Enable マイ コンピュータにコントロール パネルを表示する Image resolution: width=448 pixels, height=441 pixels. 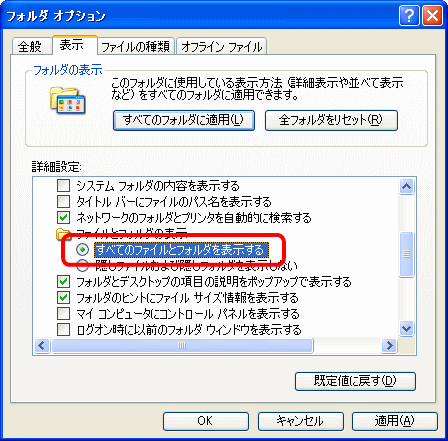pos(63,313)
